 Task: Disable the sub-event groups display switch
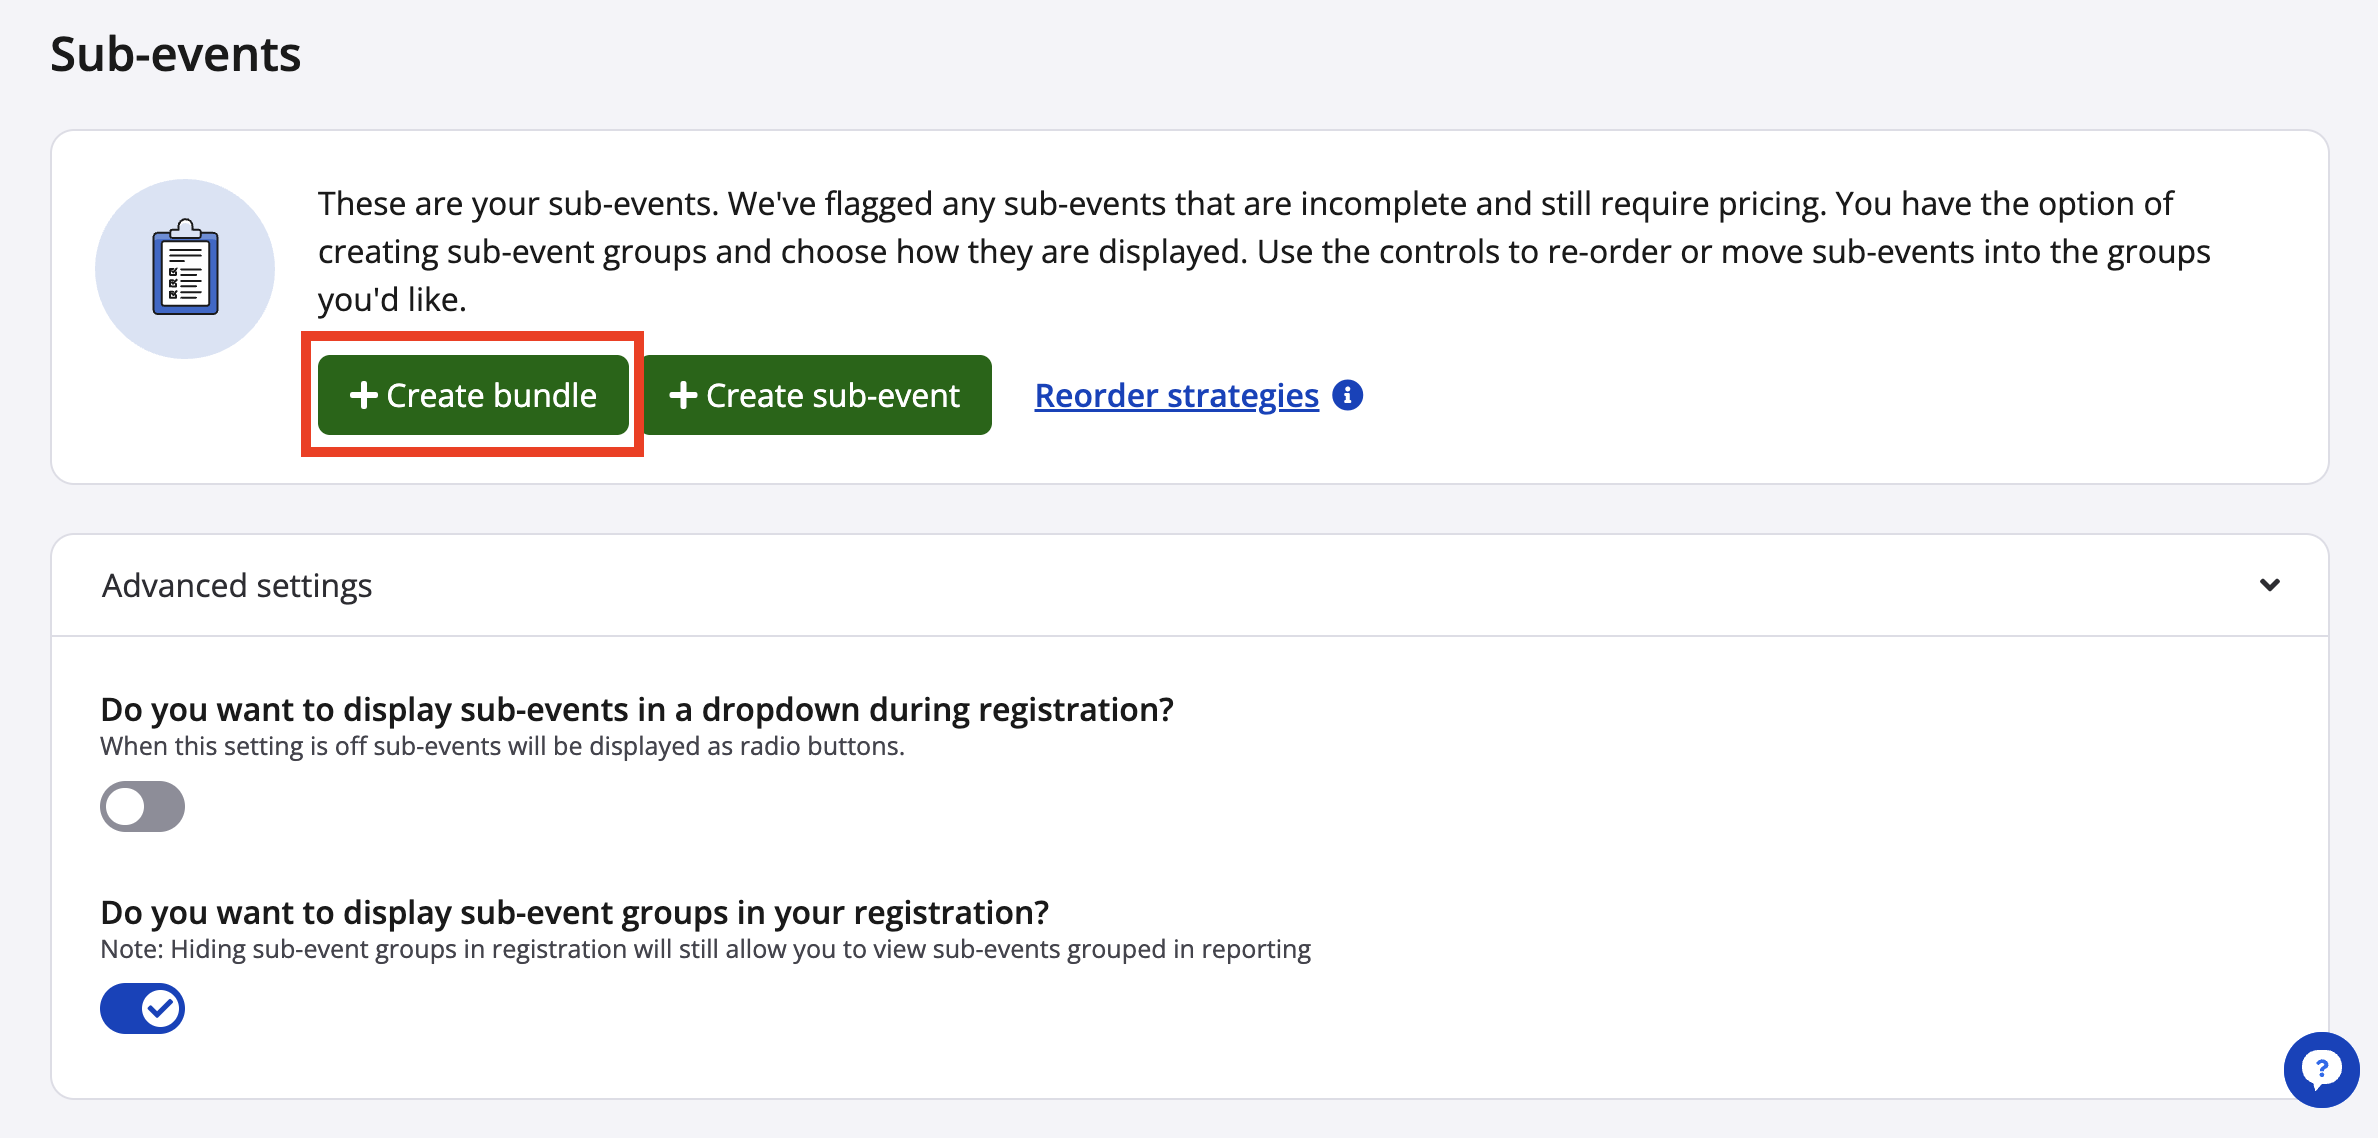[142, 1008]
